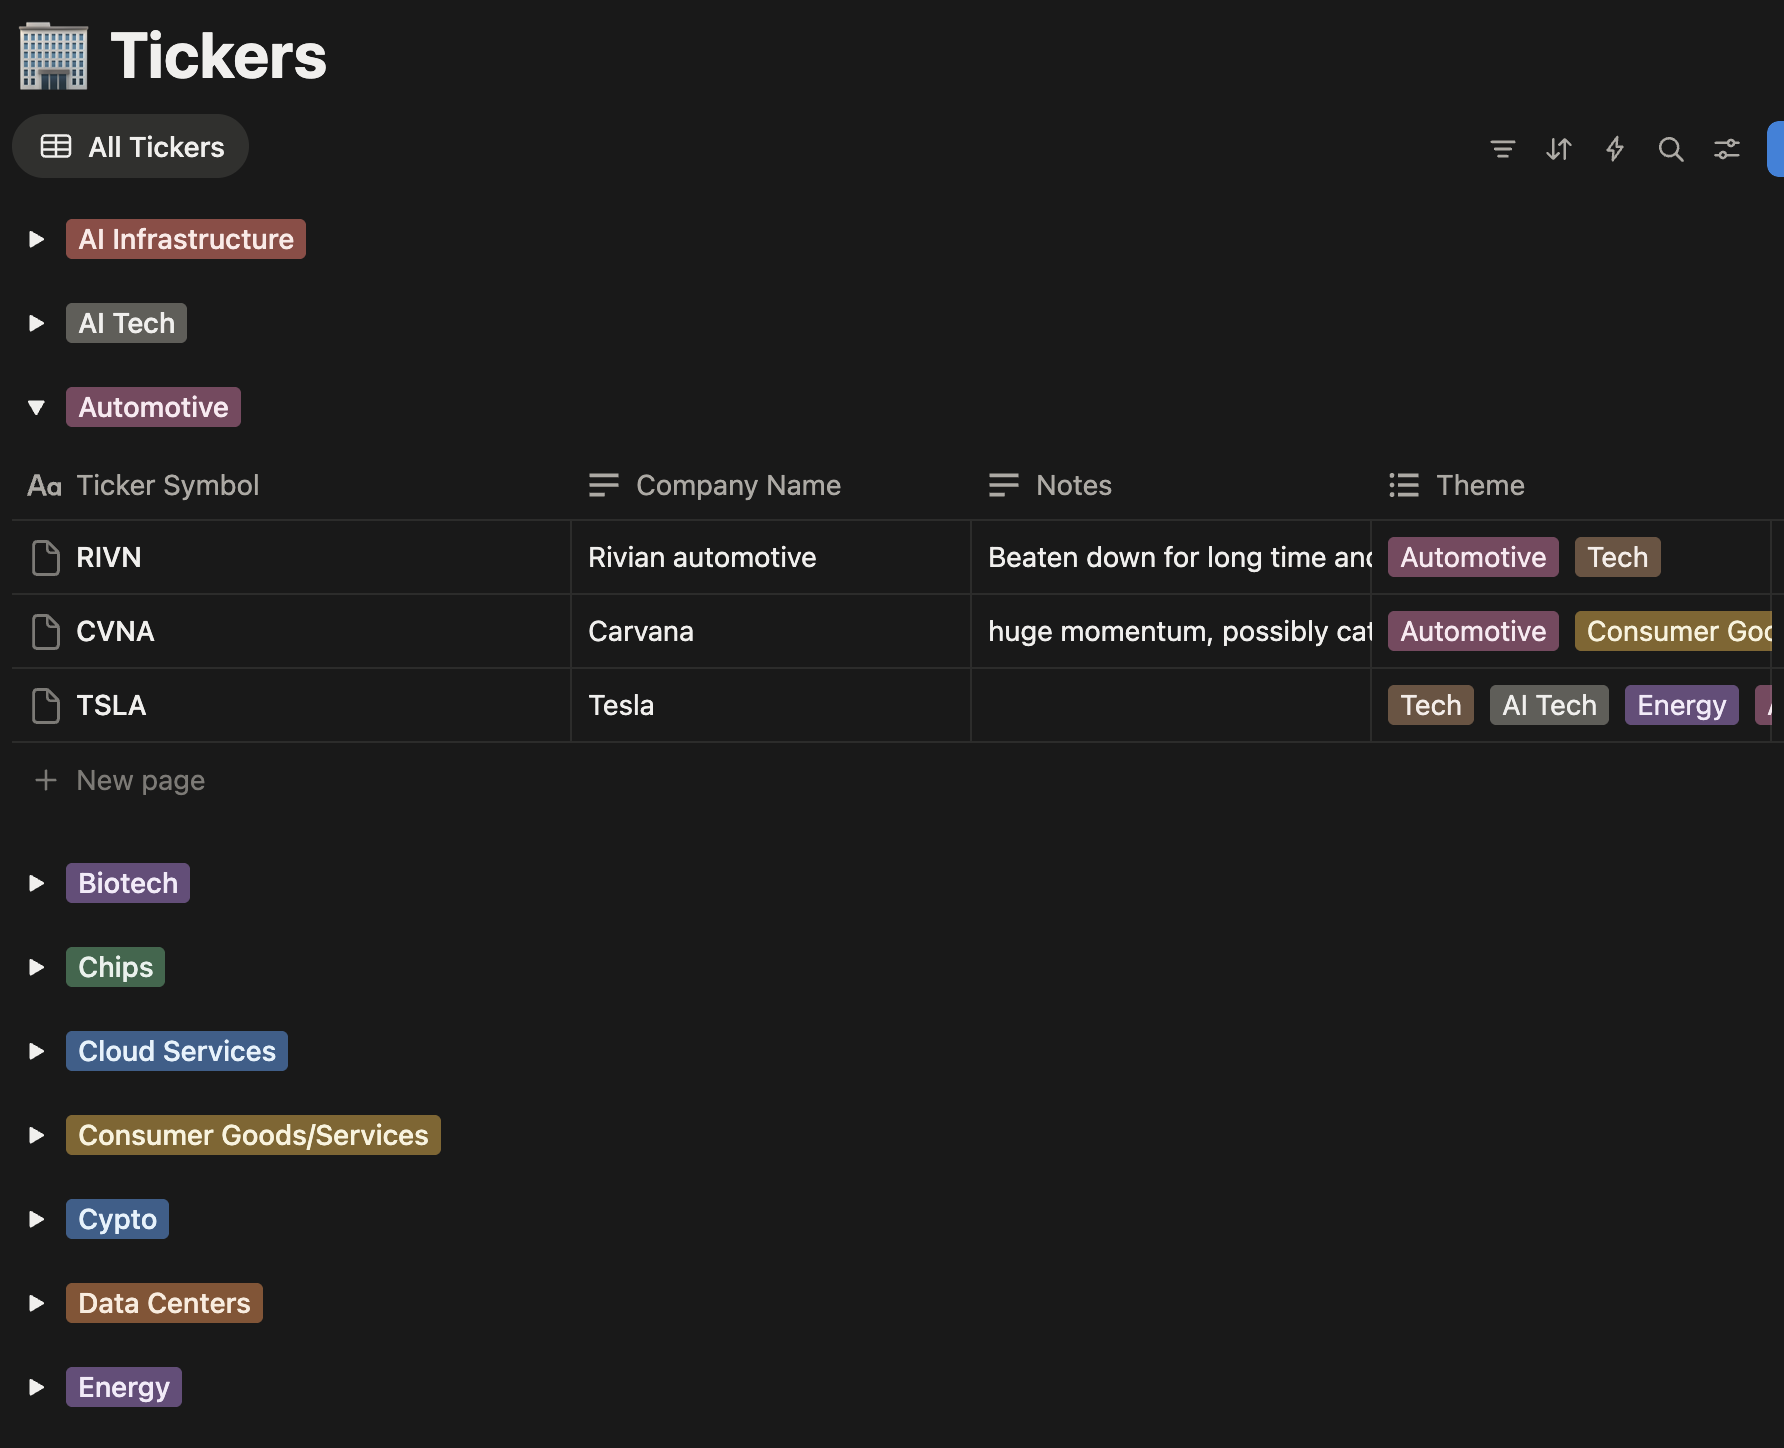Expand the AI Infrastructure group
This screenshot has width=1784, height=1448.
pyautogui.click(x=36, y=239)
